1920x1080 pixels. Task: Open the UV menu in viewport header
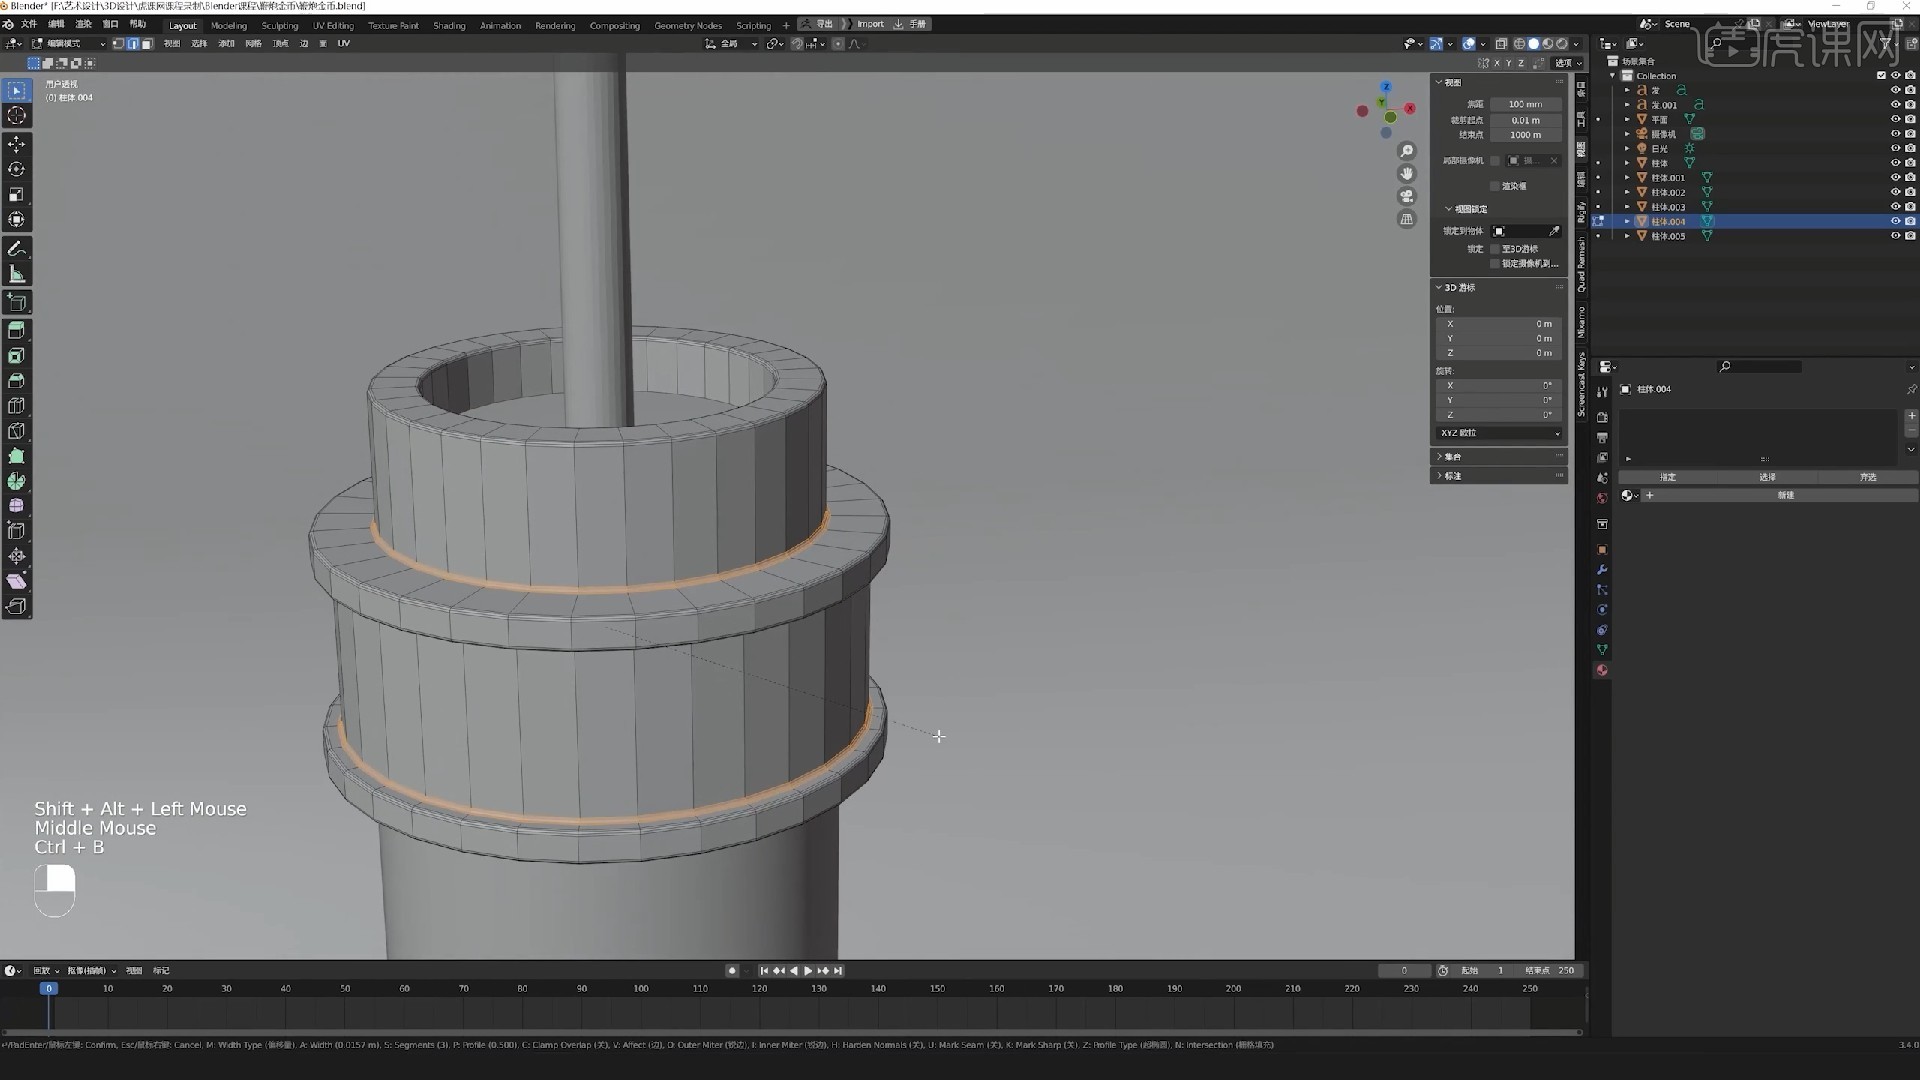pos(344,44)
